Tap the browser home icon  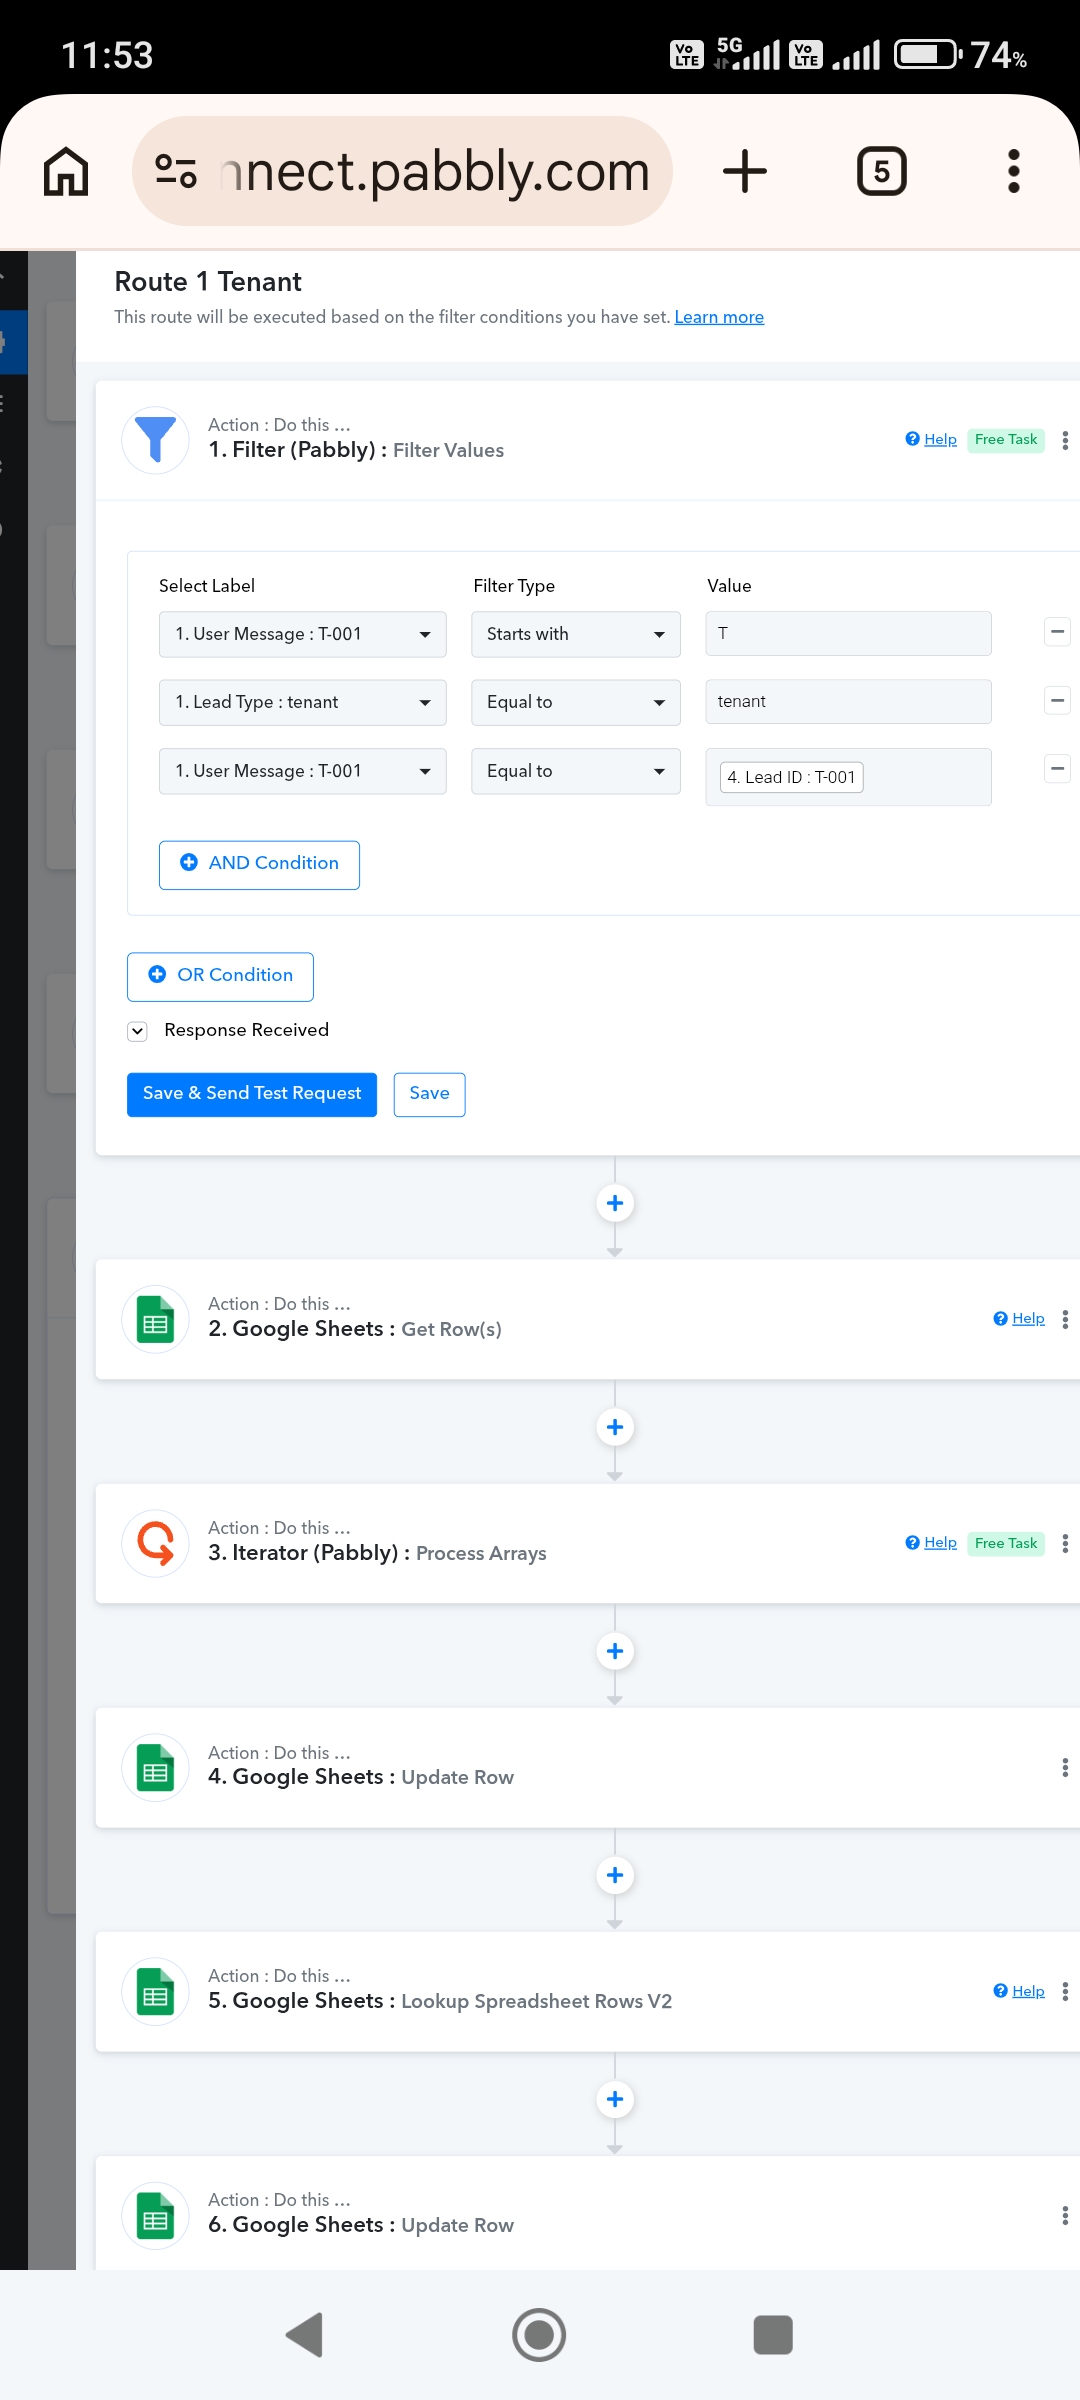(x=66, y=171)
